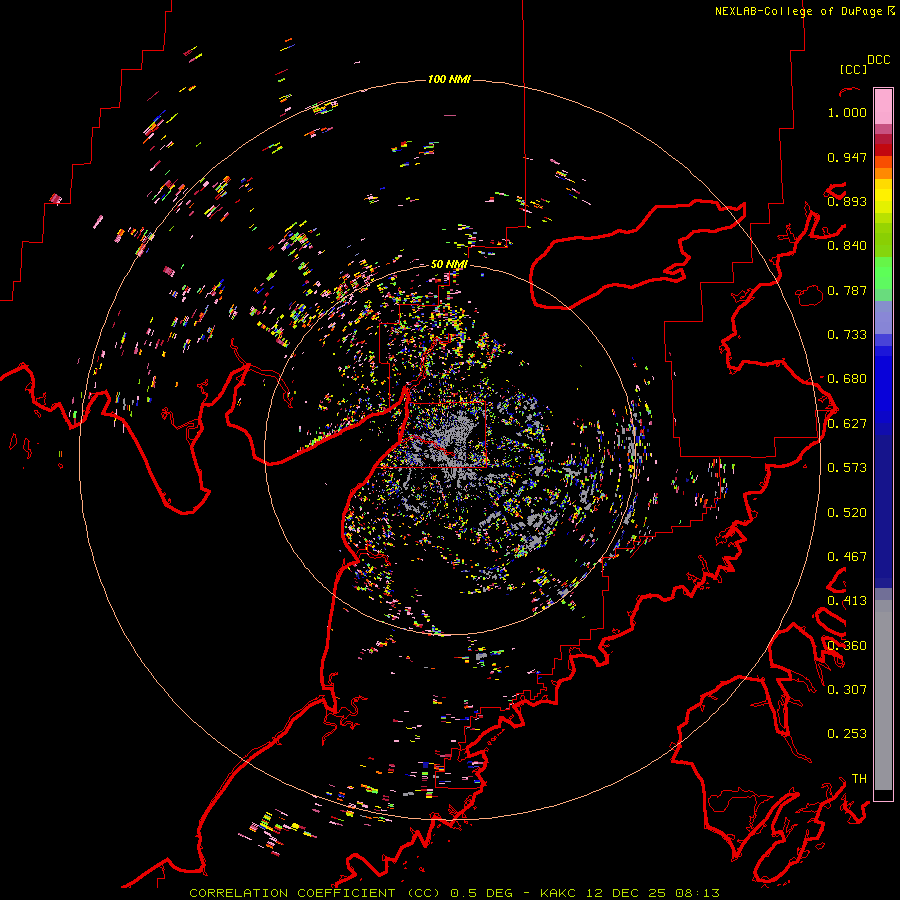Click the 0.627 legend value
Image resolution: width=900 pixels, height=900 pixels.
847,424
